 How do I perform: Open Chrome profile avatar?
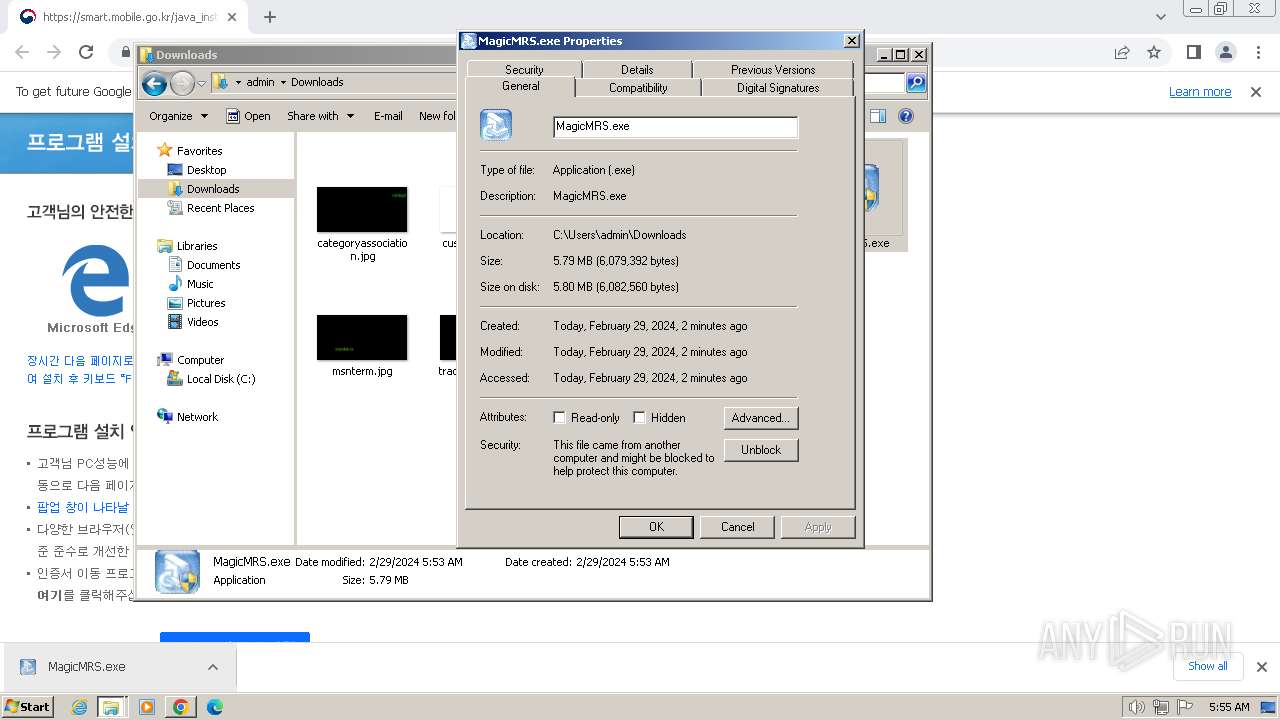1225,52
